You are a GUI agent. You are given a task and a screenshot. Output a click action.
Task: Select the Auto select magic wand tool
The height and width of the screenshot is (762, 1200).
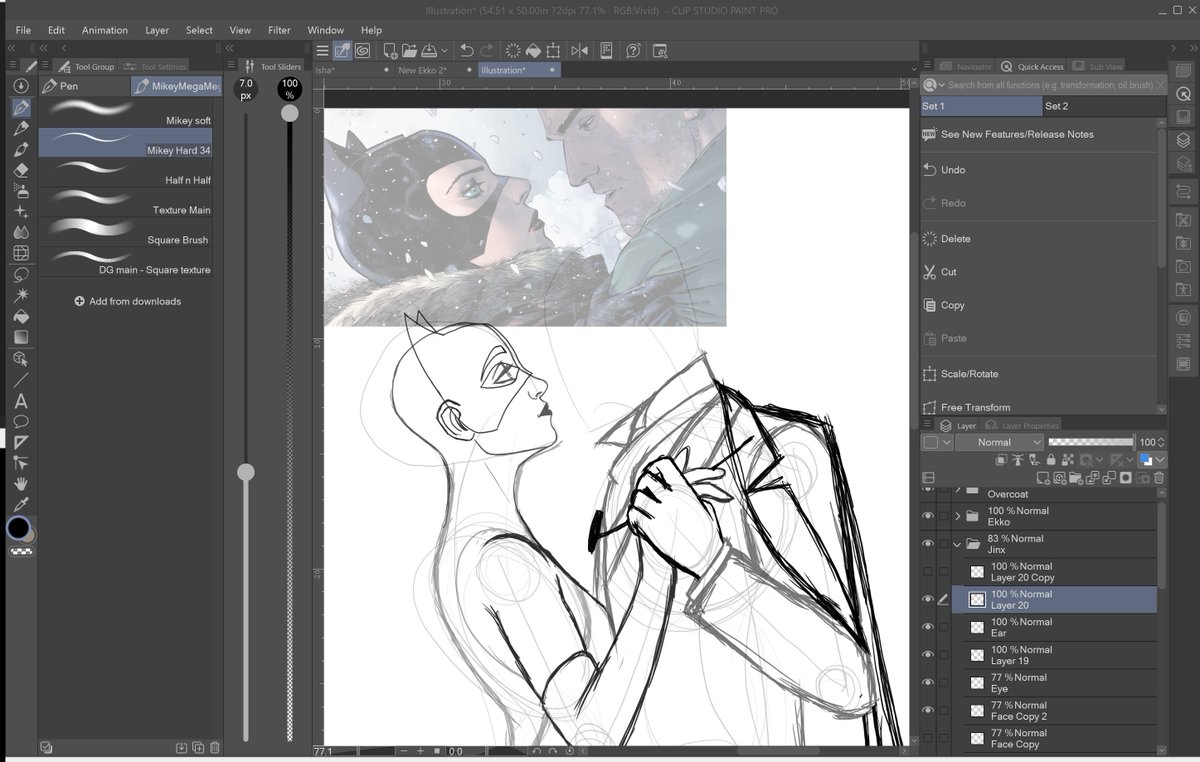click(20, 295)
